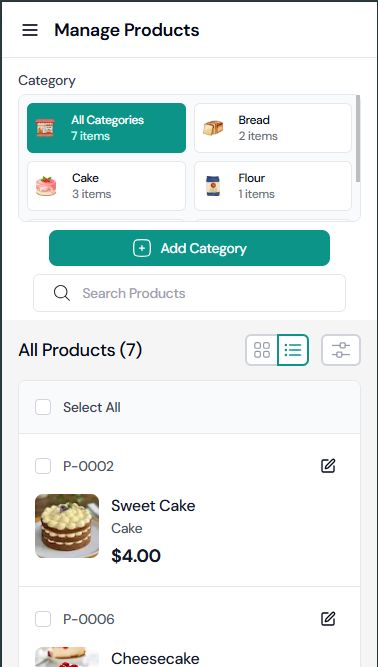
Task: Click the Add Category button
Action: point(189,248)
